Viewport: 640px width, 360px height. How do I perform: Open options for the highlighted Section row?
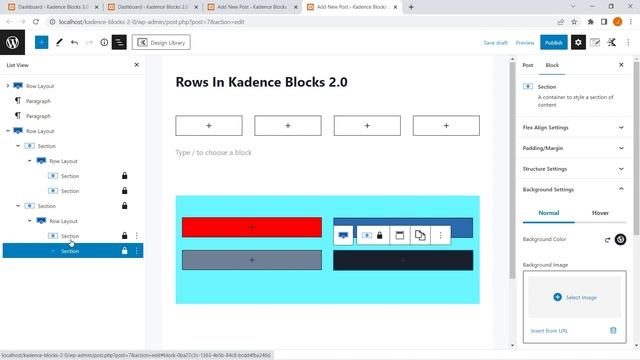coord(137,251)
